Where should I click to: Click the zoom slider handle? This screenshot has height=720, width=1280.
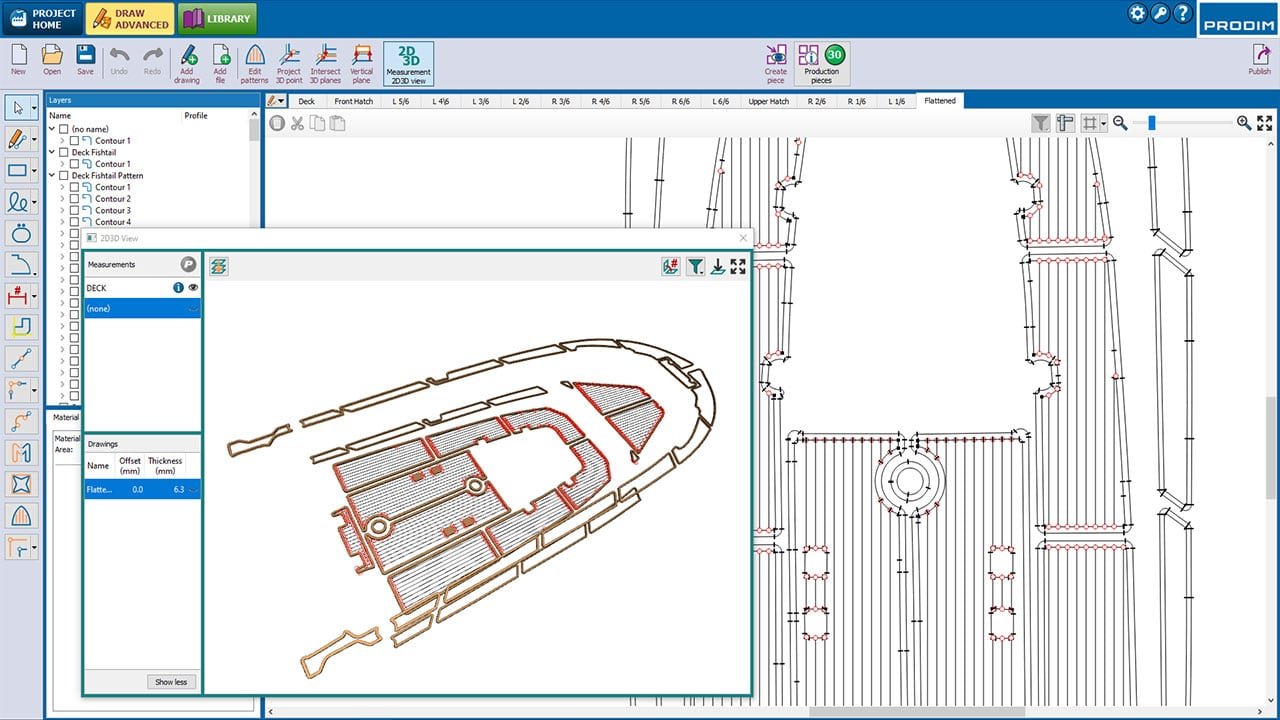[1152, 122]
